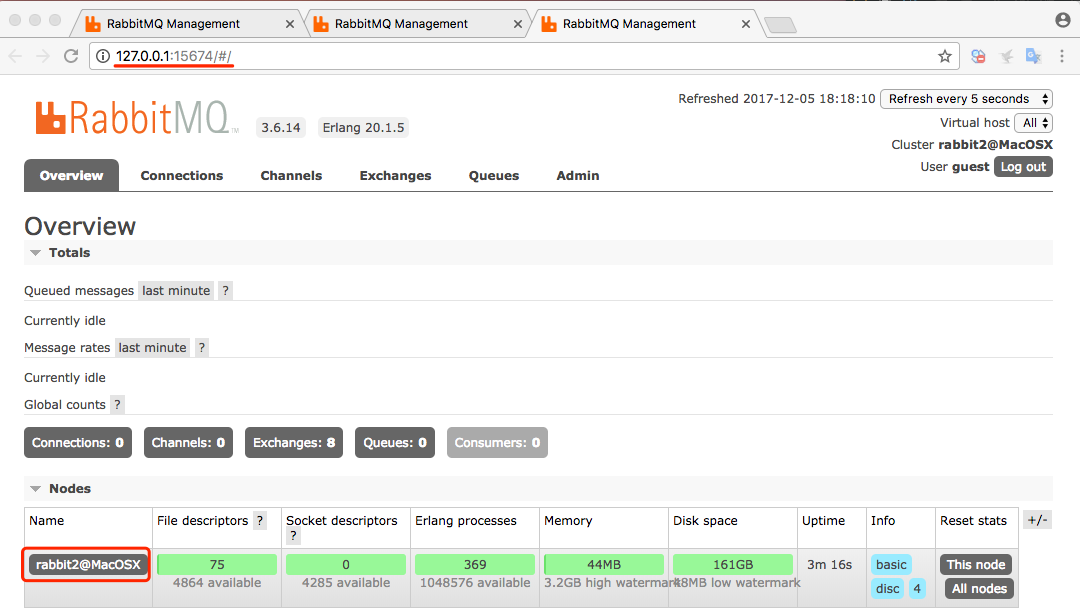This screenshot has width=1080, height=613.
Task: Click the RabbitMQ logo
Action: 136,118
